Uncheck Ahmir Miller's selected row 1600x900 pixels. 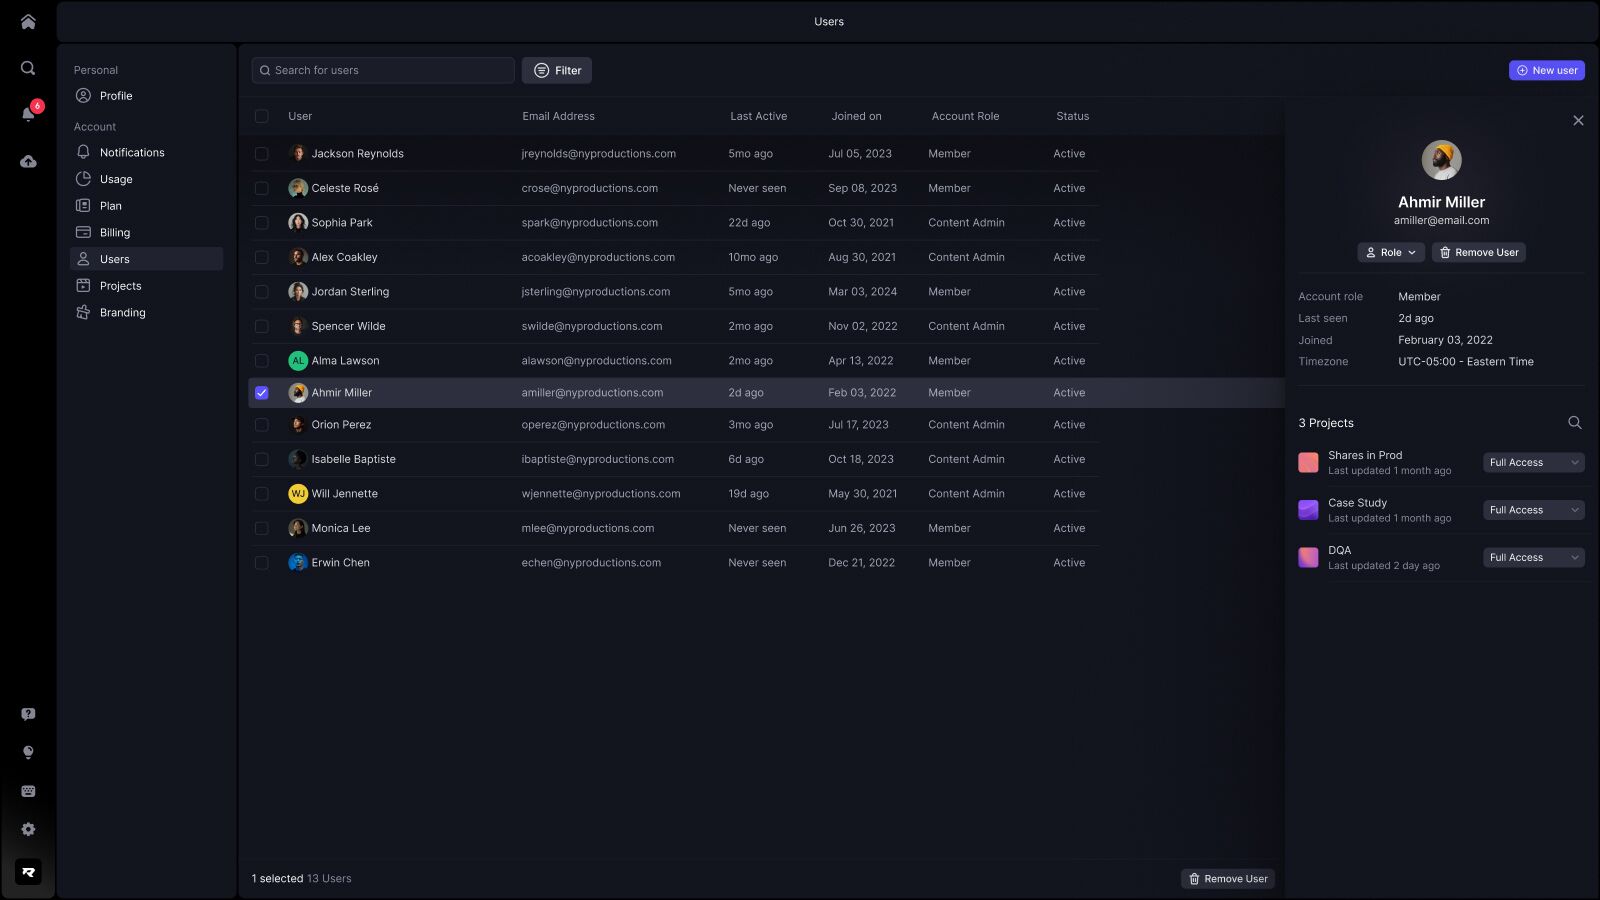(x=262, y=393)
